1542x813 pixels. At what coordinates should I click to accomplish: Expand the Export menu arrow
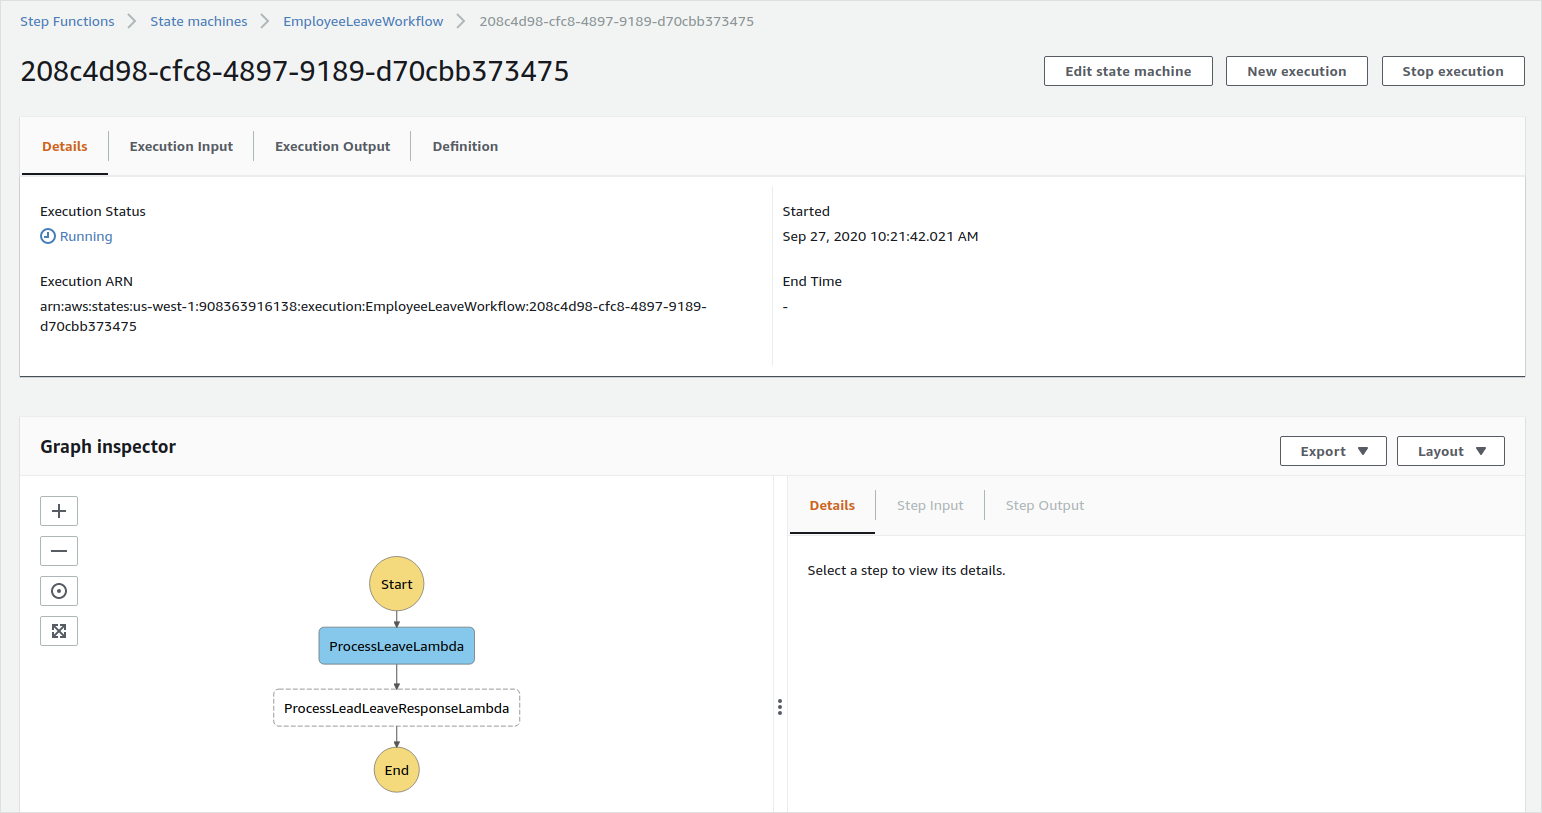[x=1362, y=451]
